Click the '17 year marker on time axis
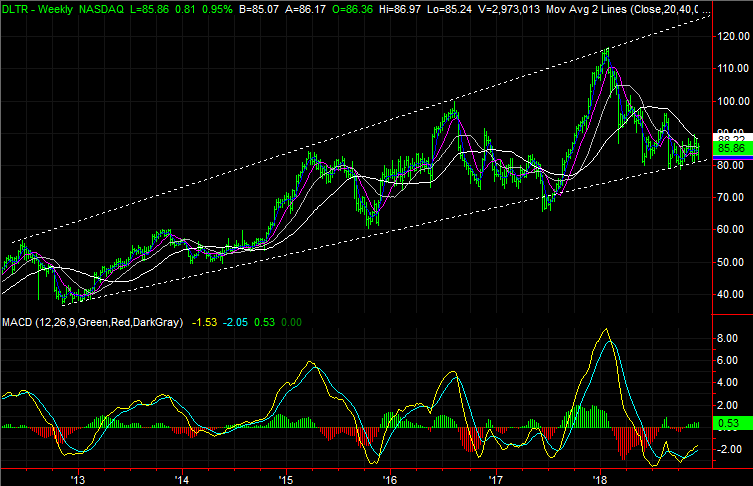Viewport: 753px width, 486px height. [x=495, y=479]
